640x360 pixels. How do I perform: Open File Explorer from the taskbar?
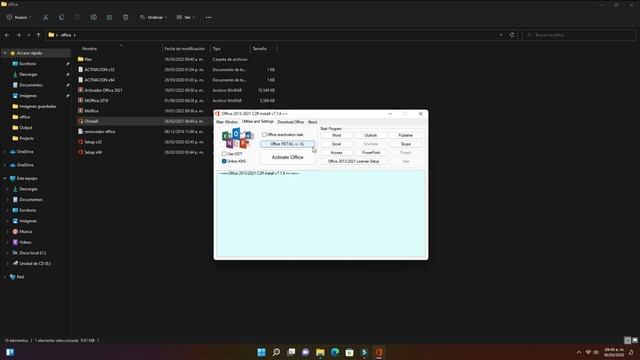pyautogui.click(x=320, y=352)
